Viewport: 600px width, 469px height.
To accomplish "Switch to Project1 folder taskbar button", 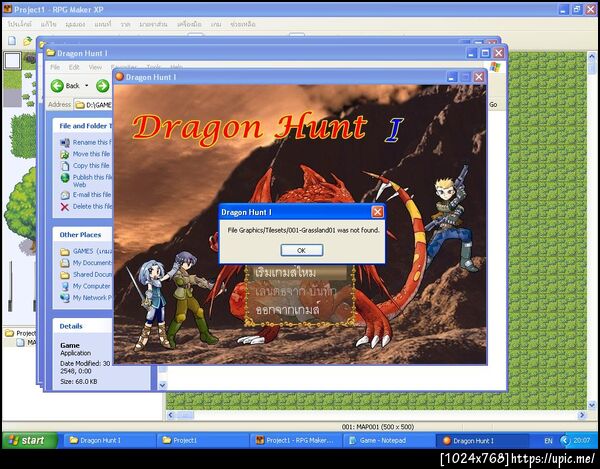I will tap(202, 441).
